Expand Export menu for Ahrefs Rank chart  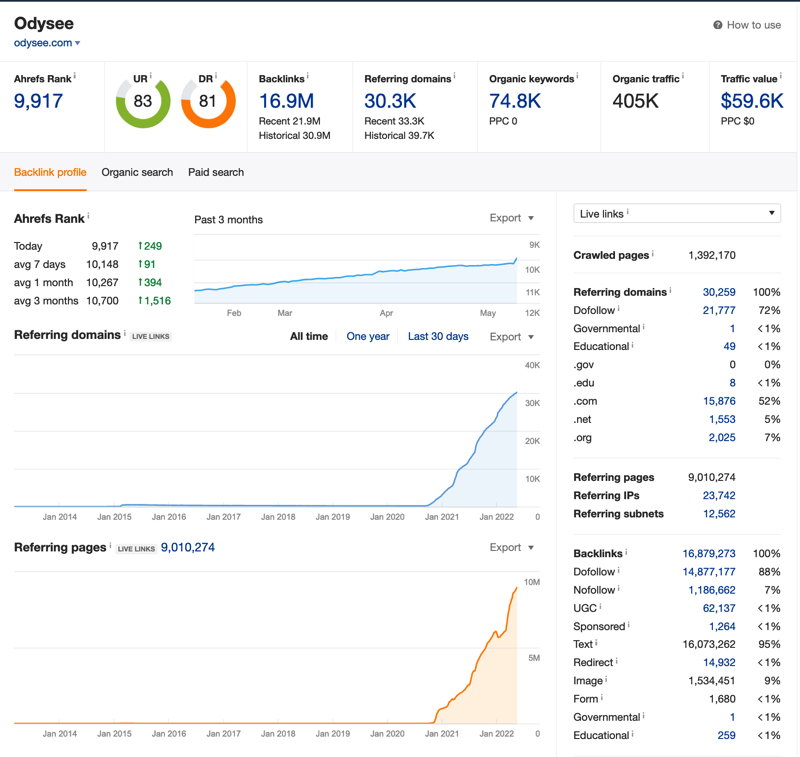[x=511, y=218]
